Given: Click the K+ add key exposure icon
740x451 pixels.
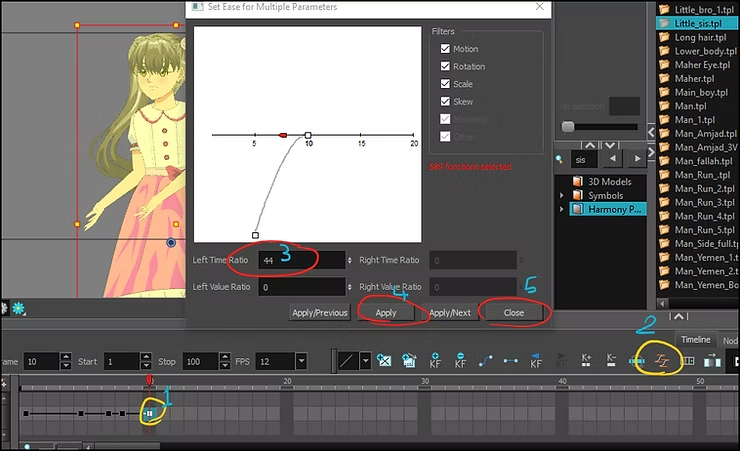Looking at the screenshot, I should [x=586, y=360].
